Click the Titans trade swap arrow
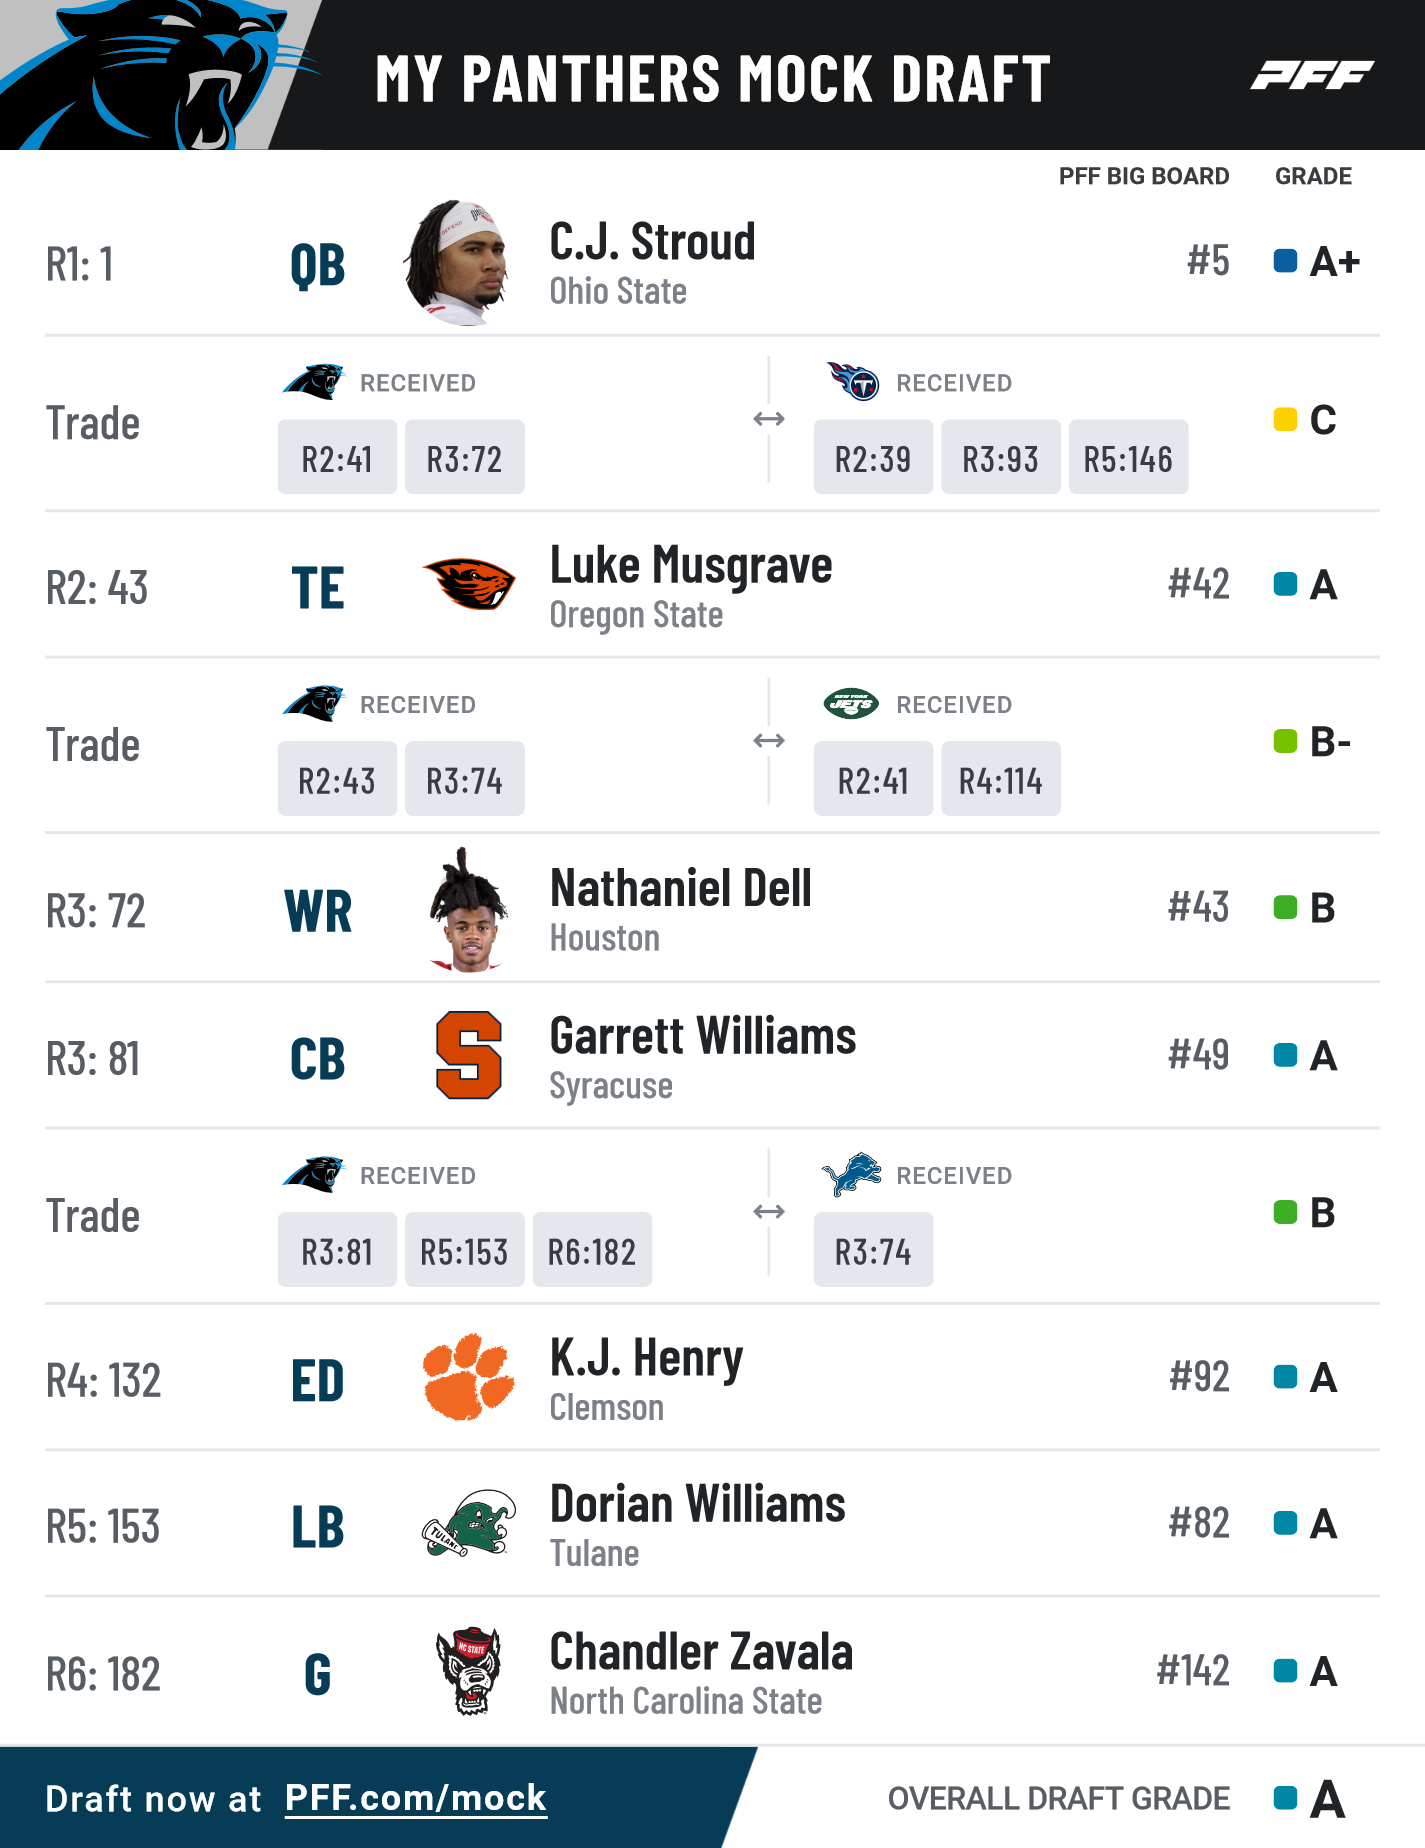 click(x=769, y=419)
